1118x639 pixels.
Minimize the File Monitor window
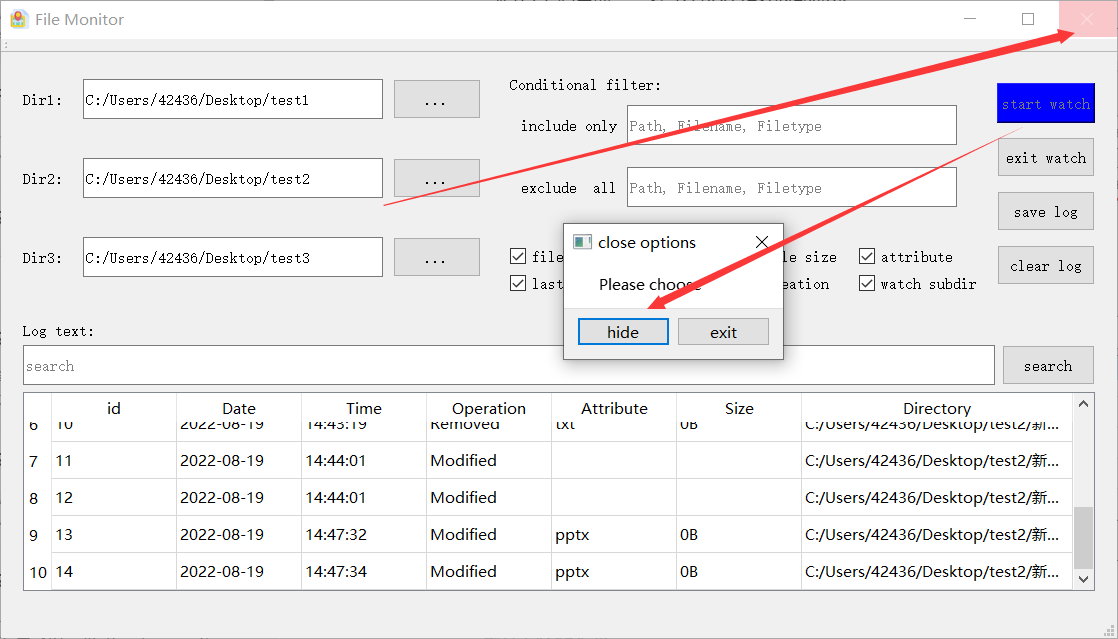click(970, 19)
